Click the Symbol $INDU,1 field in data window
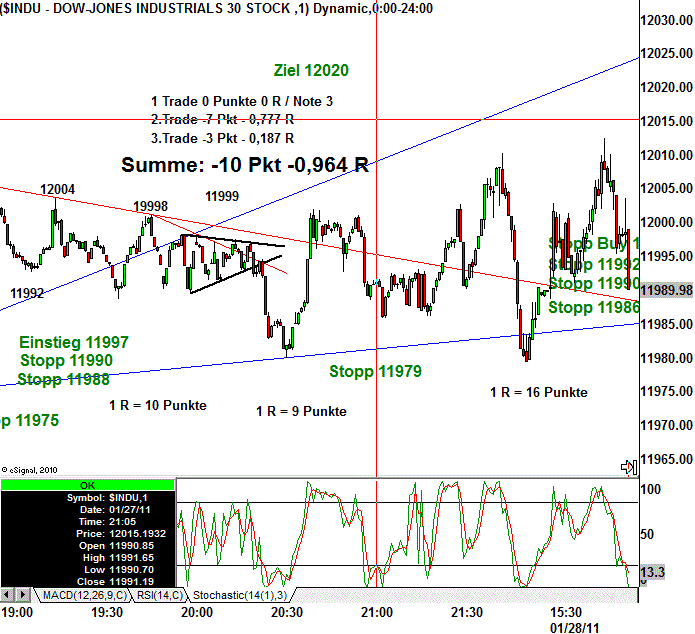 point(87,497)
